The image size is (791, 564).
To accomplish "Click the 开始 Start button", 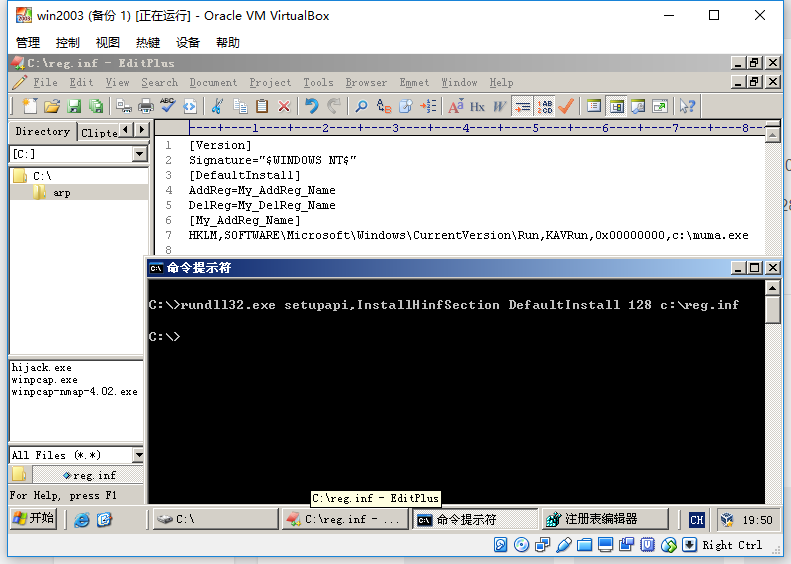I will pyautogui.click(x=33, y=519).
